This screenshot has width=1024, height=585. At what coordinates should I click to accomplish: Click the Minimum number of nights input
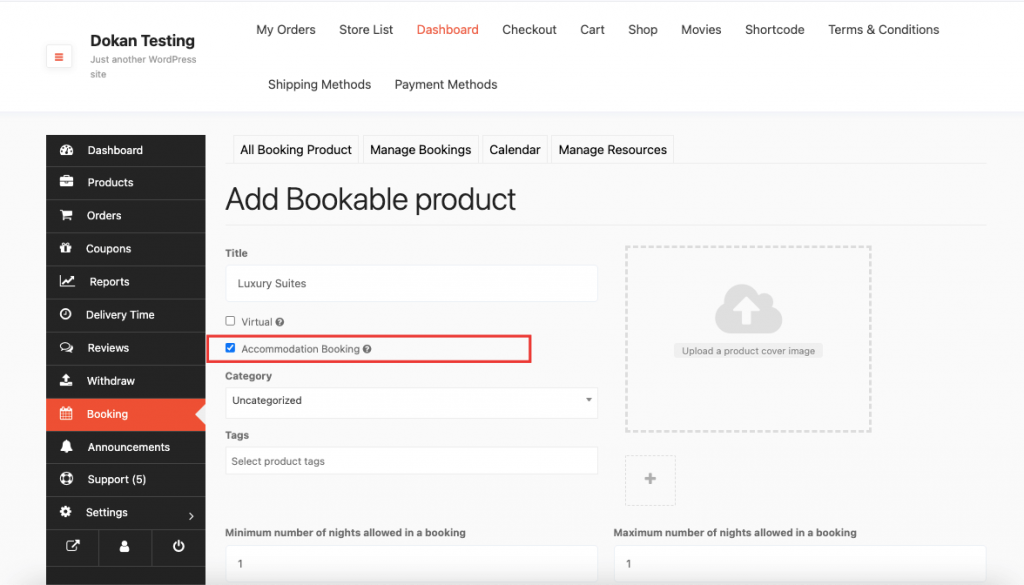click(x=411, y=563)
